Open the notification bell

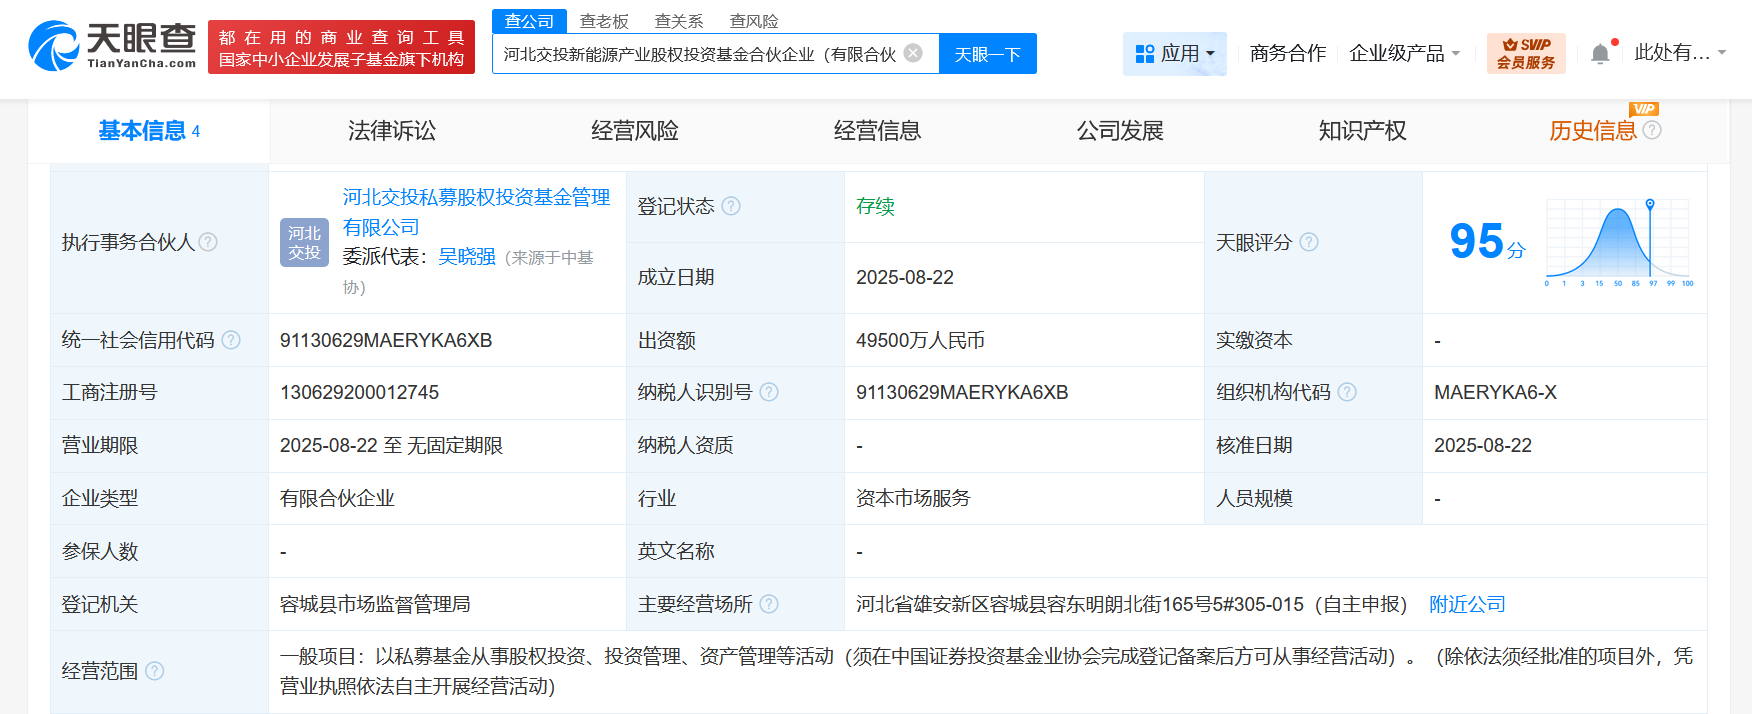(1600, 54)
